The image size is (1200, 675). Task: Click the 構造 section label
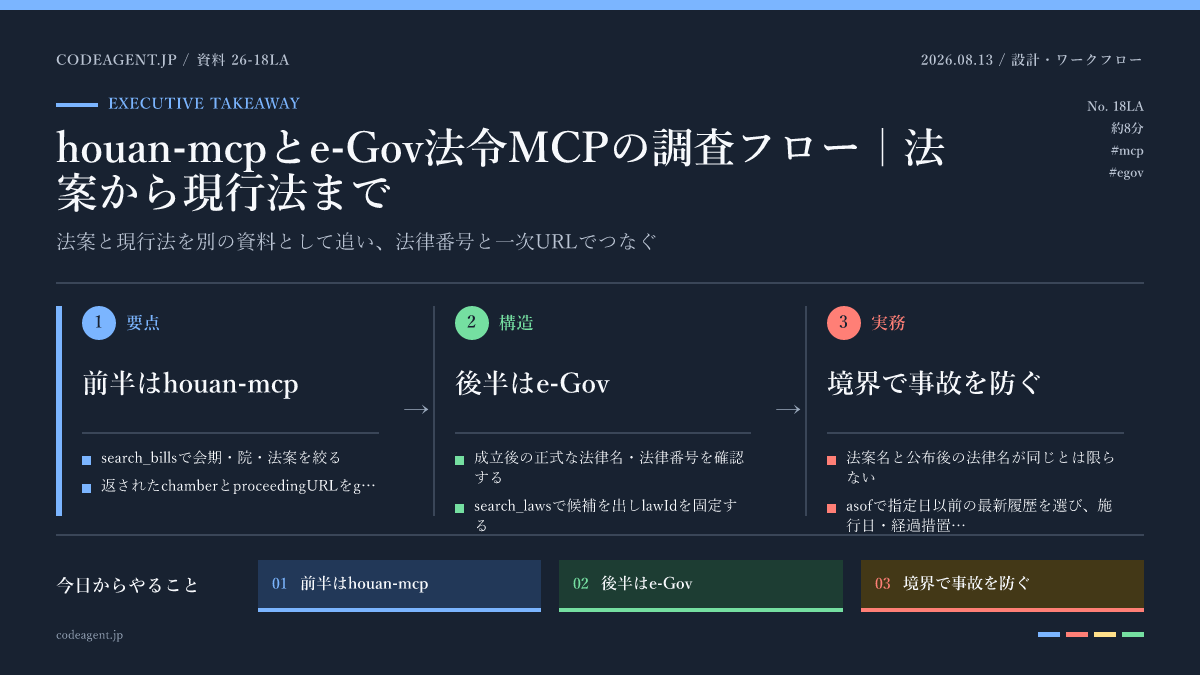point(516,323)
